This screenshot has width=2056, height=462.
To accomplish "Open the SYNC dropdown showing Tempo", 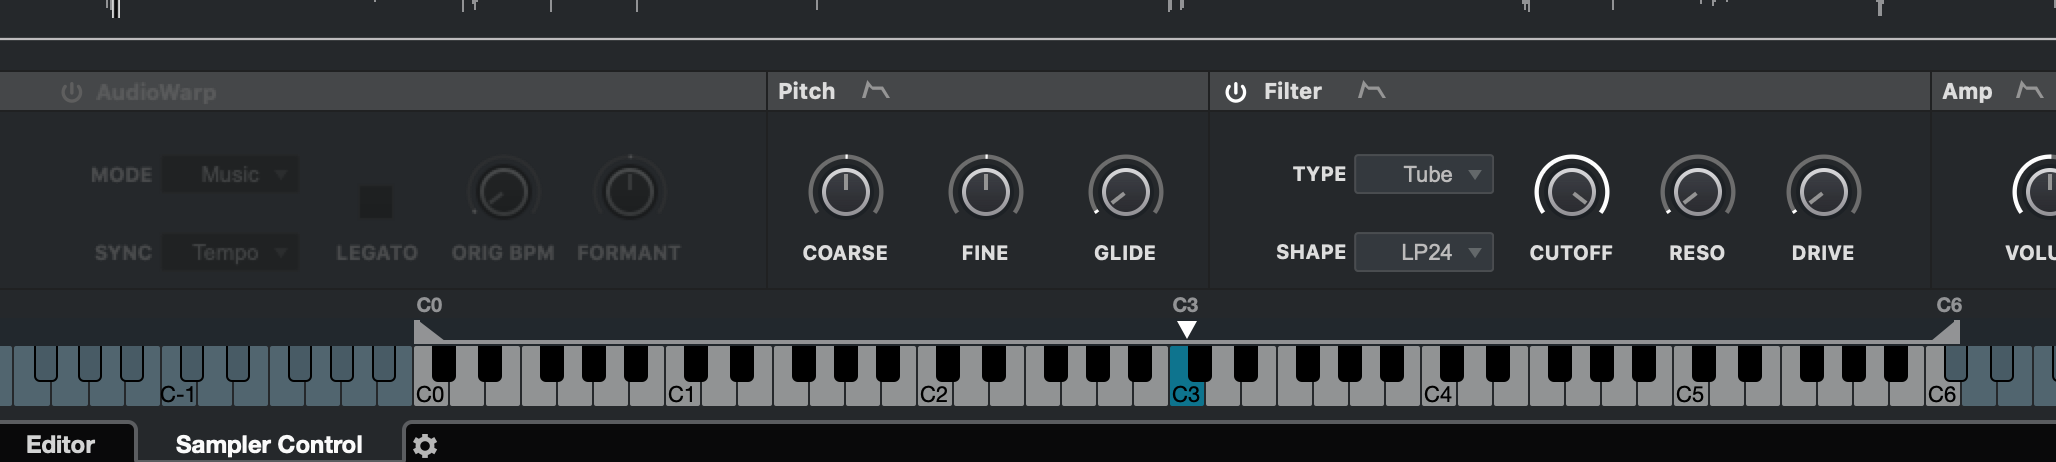I will click(232, 252).
